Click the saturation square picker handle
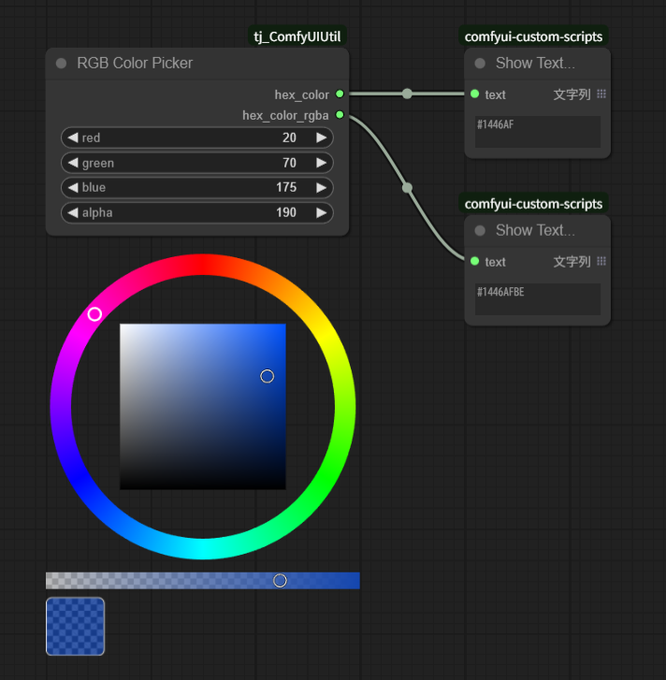 [x=267, y=376]
